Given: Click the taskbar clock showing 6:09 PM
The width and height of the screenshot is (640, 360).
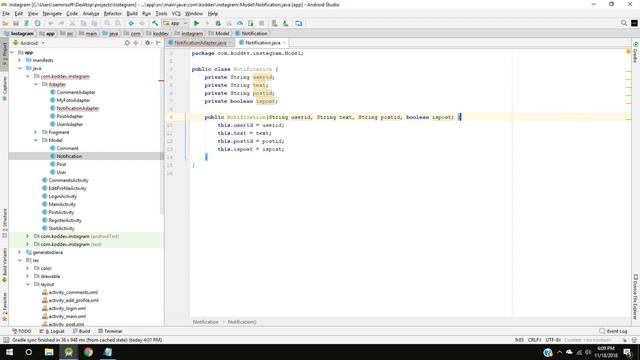Looking at the screenshot, I should pos(606,352).
